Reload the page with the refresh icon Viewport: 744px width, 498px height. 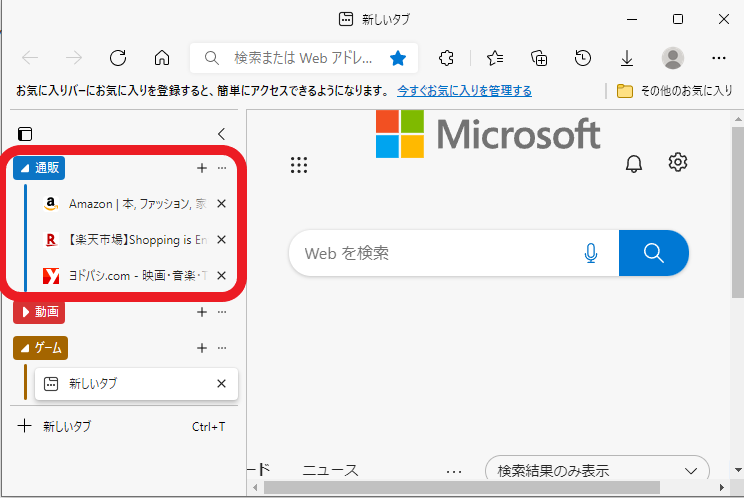click(118, 58)
